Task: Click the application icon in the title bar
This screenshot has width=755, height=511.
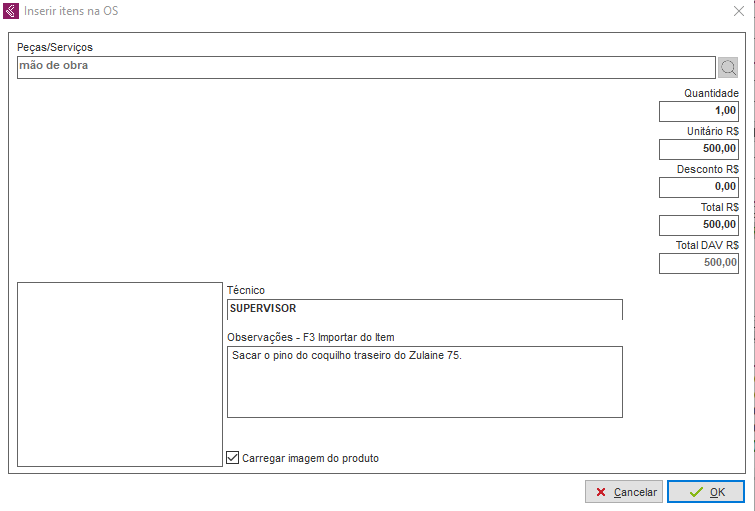Action: pyautogui.click(x=11, y=11)
